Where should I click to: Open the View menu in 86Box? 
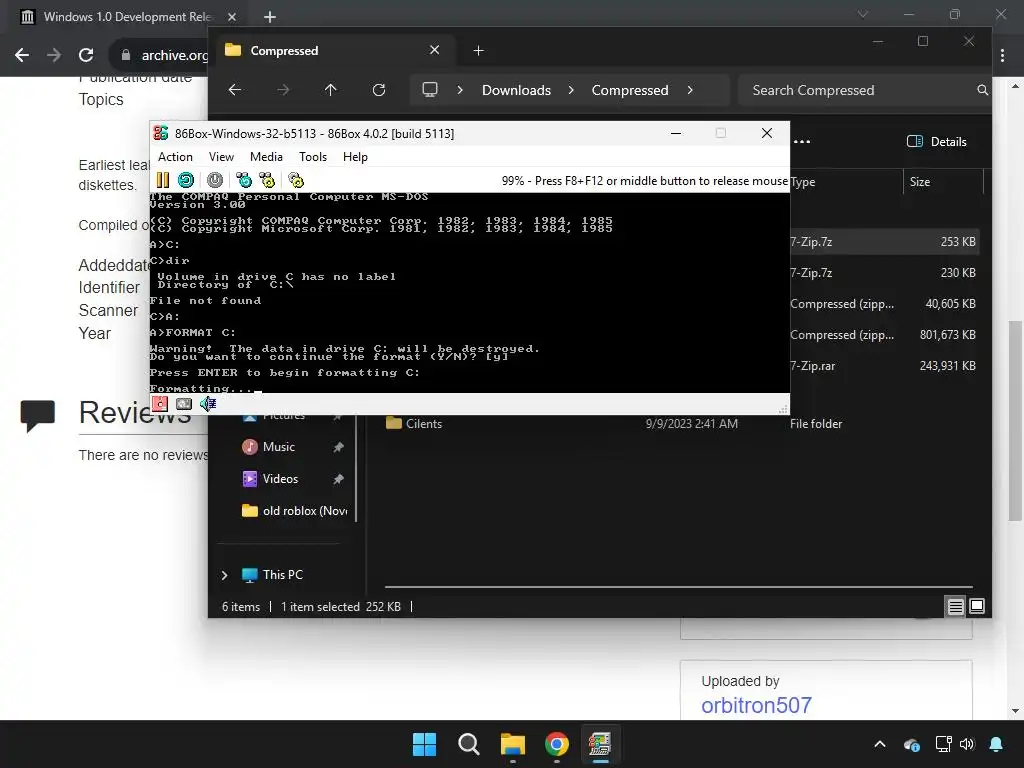[221, 157]
